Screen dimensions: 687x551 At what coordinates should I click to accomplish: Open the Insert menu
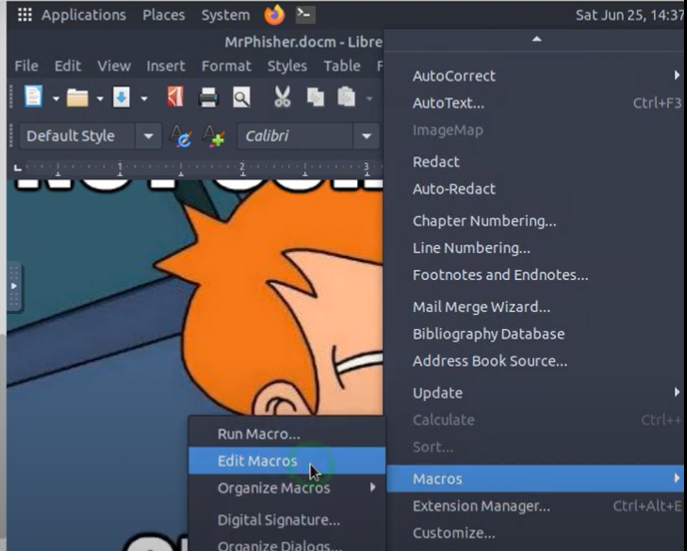(x=166, y=66)
